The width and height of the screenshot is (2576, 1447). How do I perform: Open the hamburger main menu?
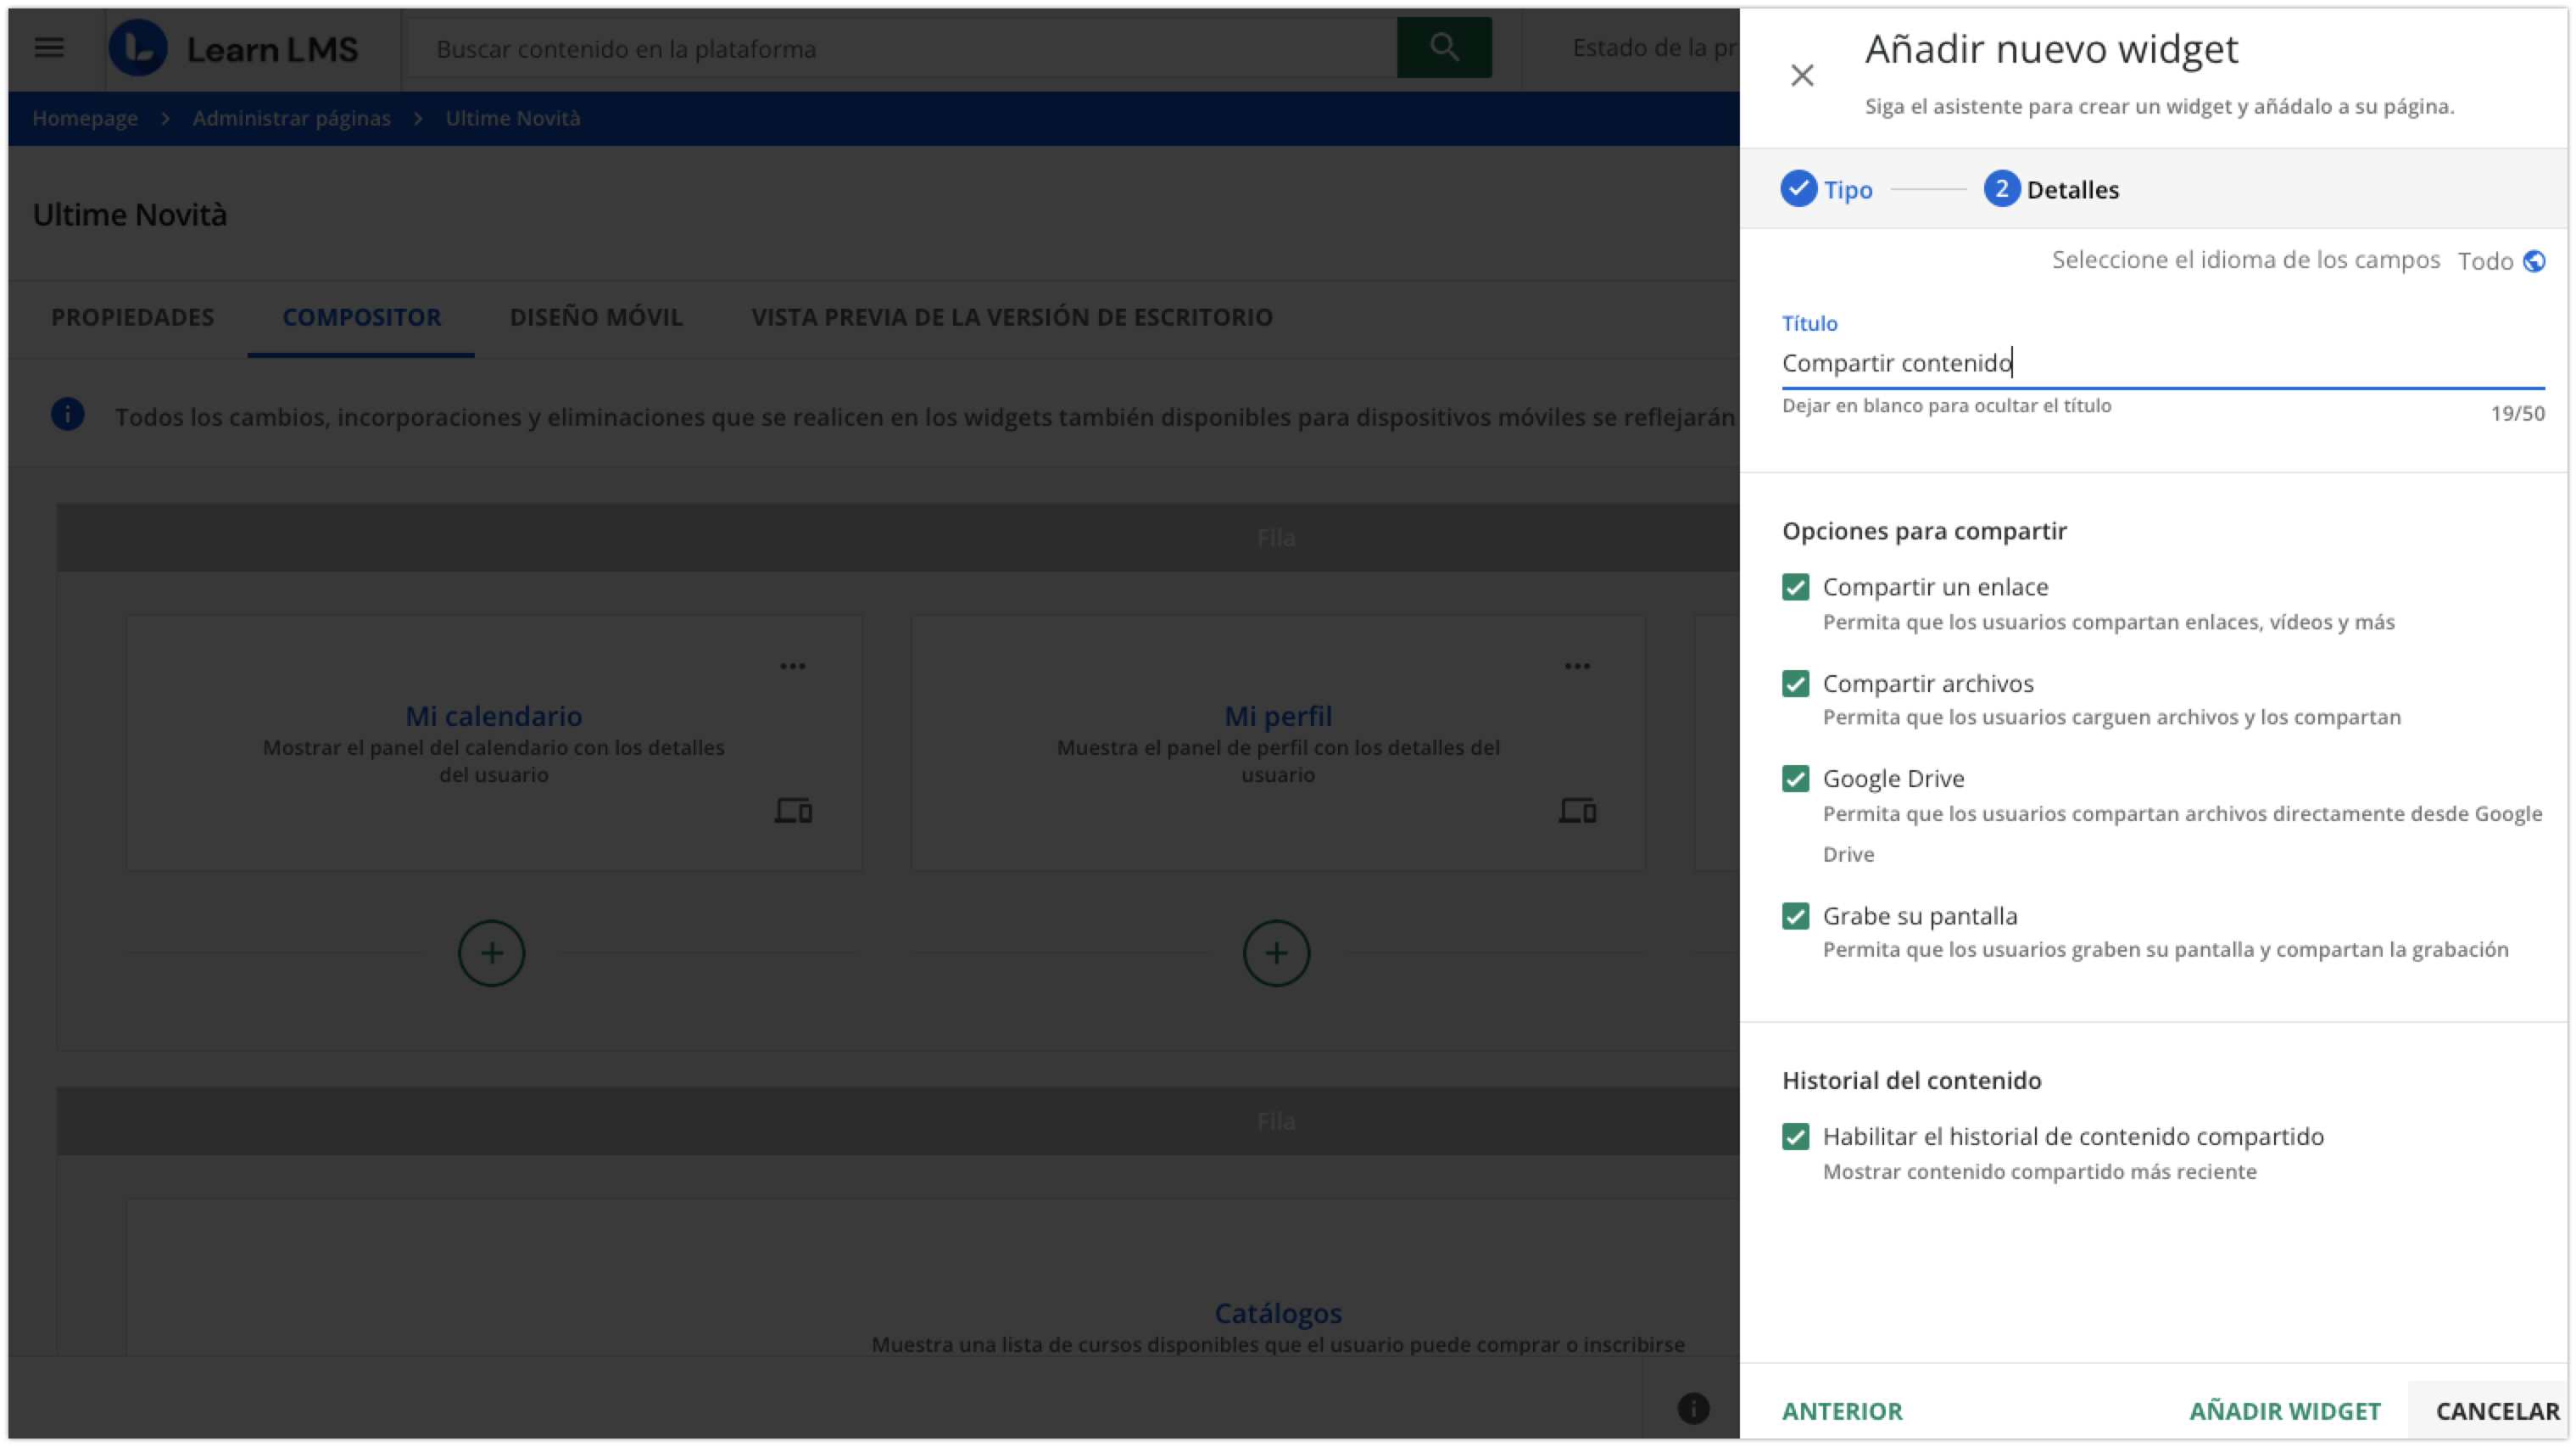(49, 48)
